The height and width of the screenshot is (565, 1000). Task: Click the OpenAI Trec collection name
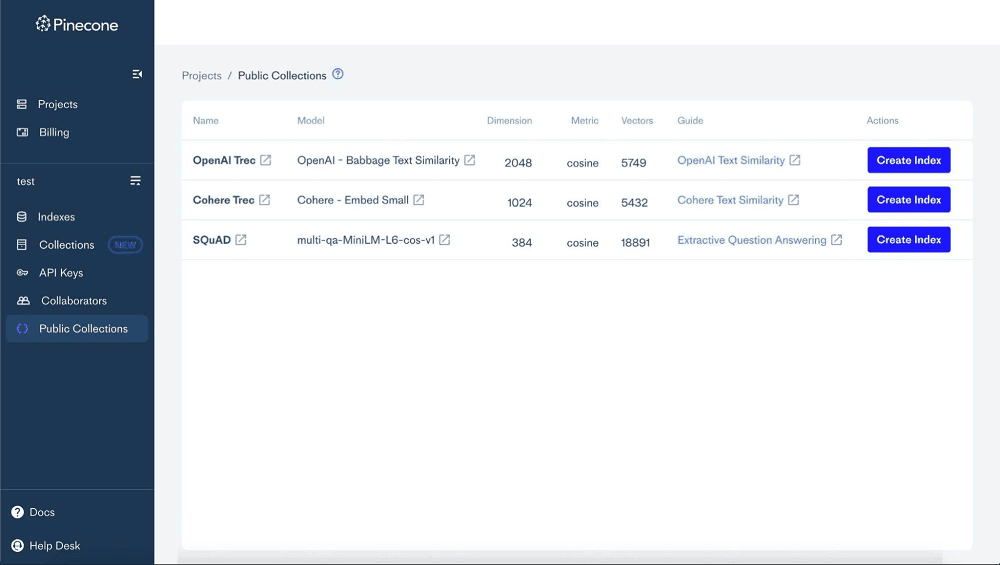pyautogui.click(x=224, y=160)
